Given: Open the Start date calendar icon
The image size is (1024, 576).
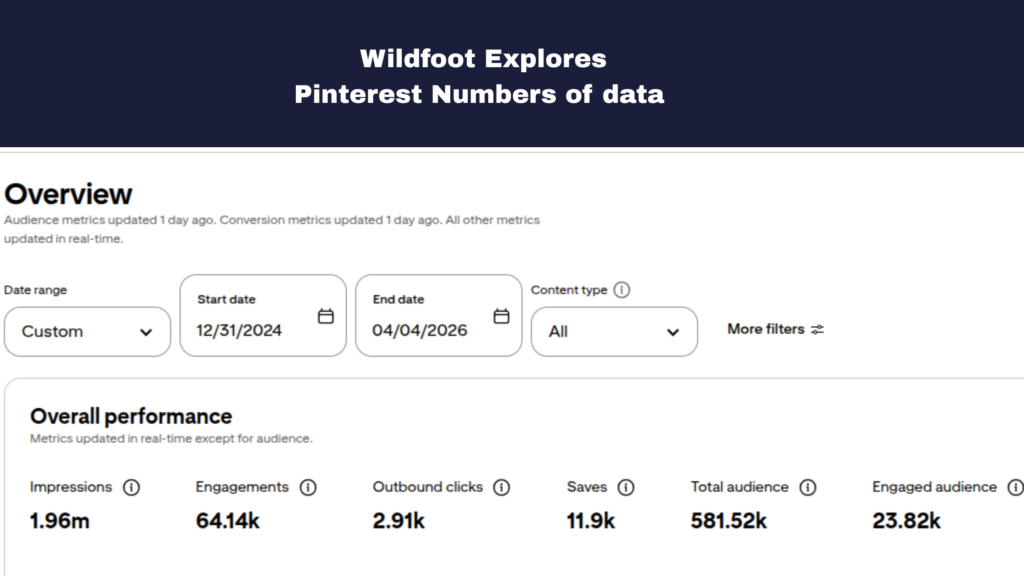Looking at the screenshot, I should tap(326, 316).
